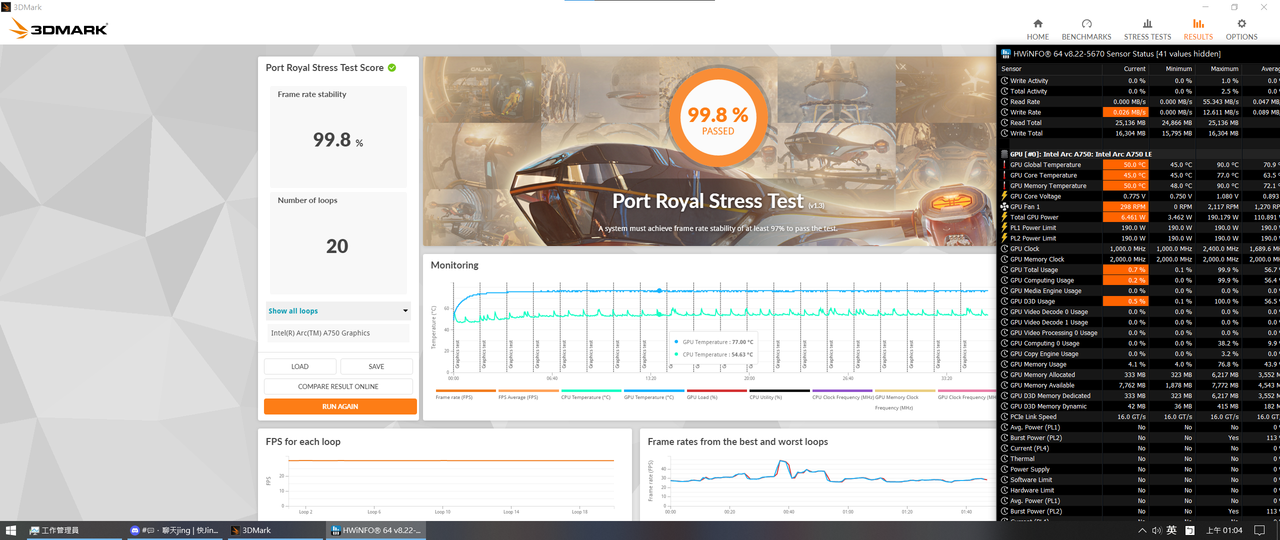The width and height of the screenshot is (1280, 540).
Task: Click thermometer icon of GPU Core Temperature
Action: pos(1004,175)
